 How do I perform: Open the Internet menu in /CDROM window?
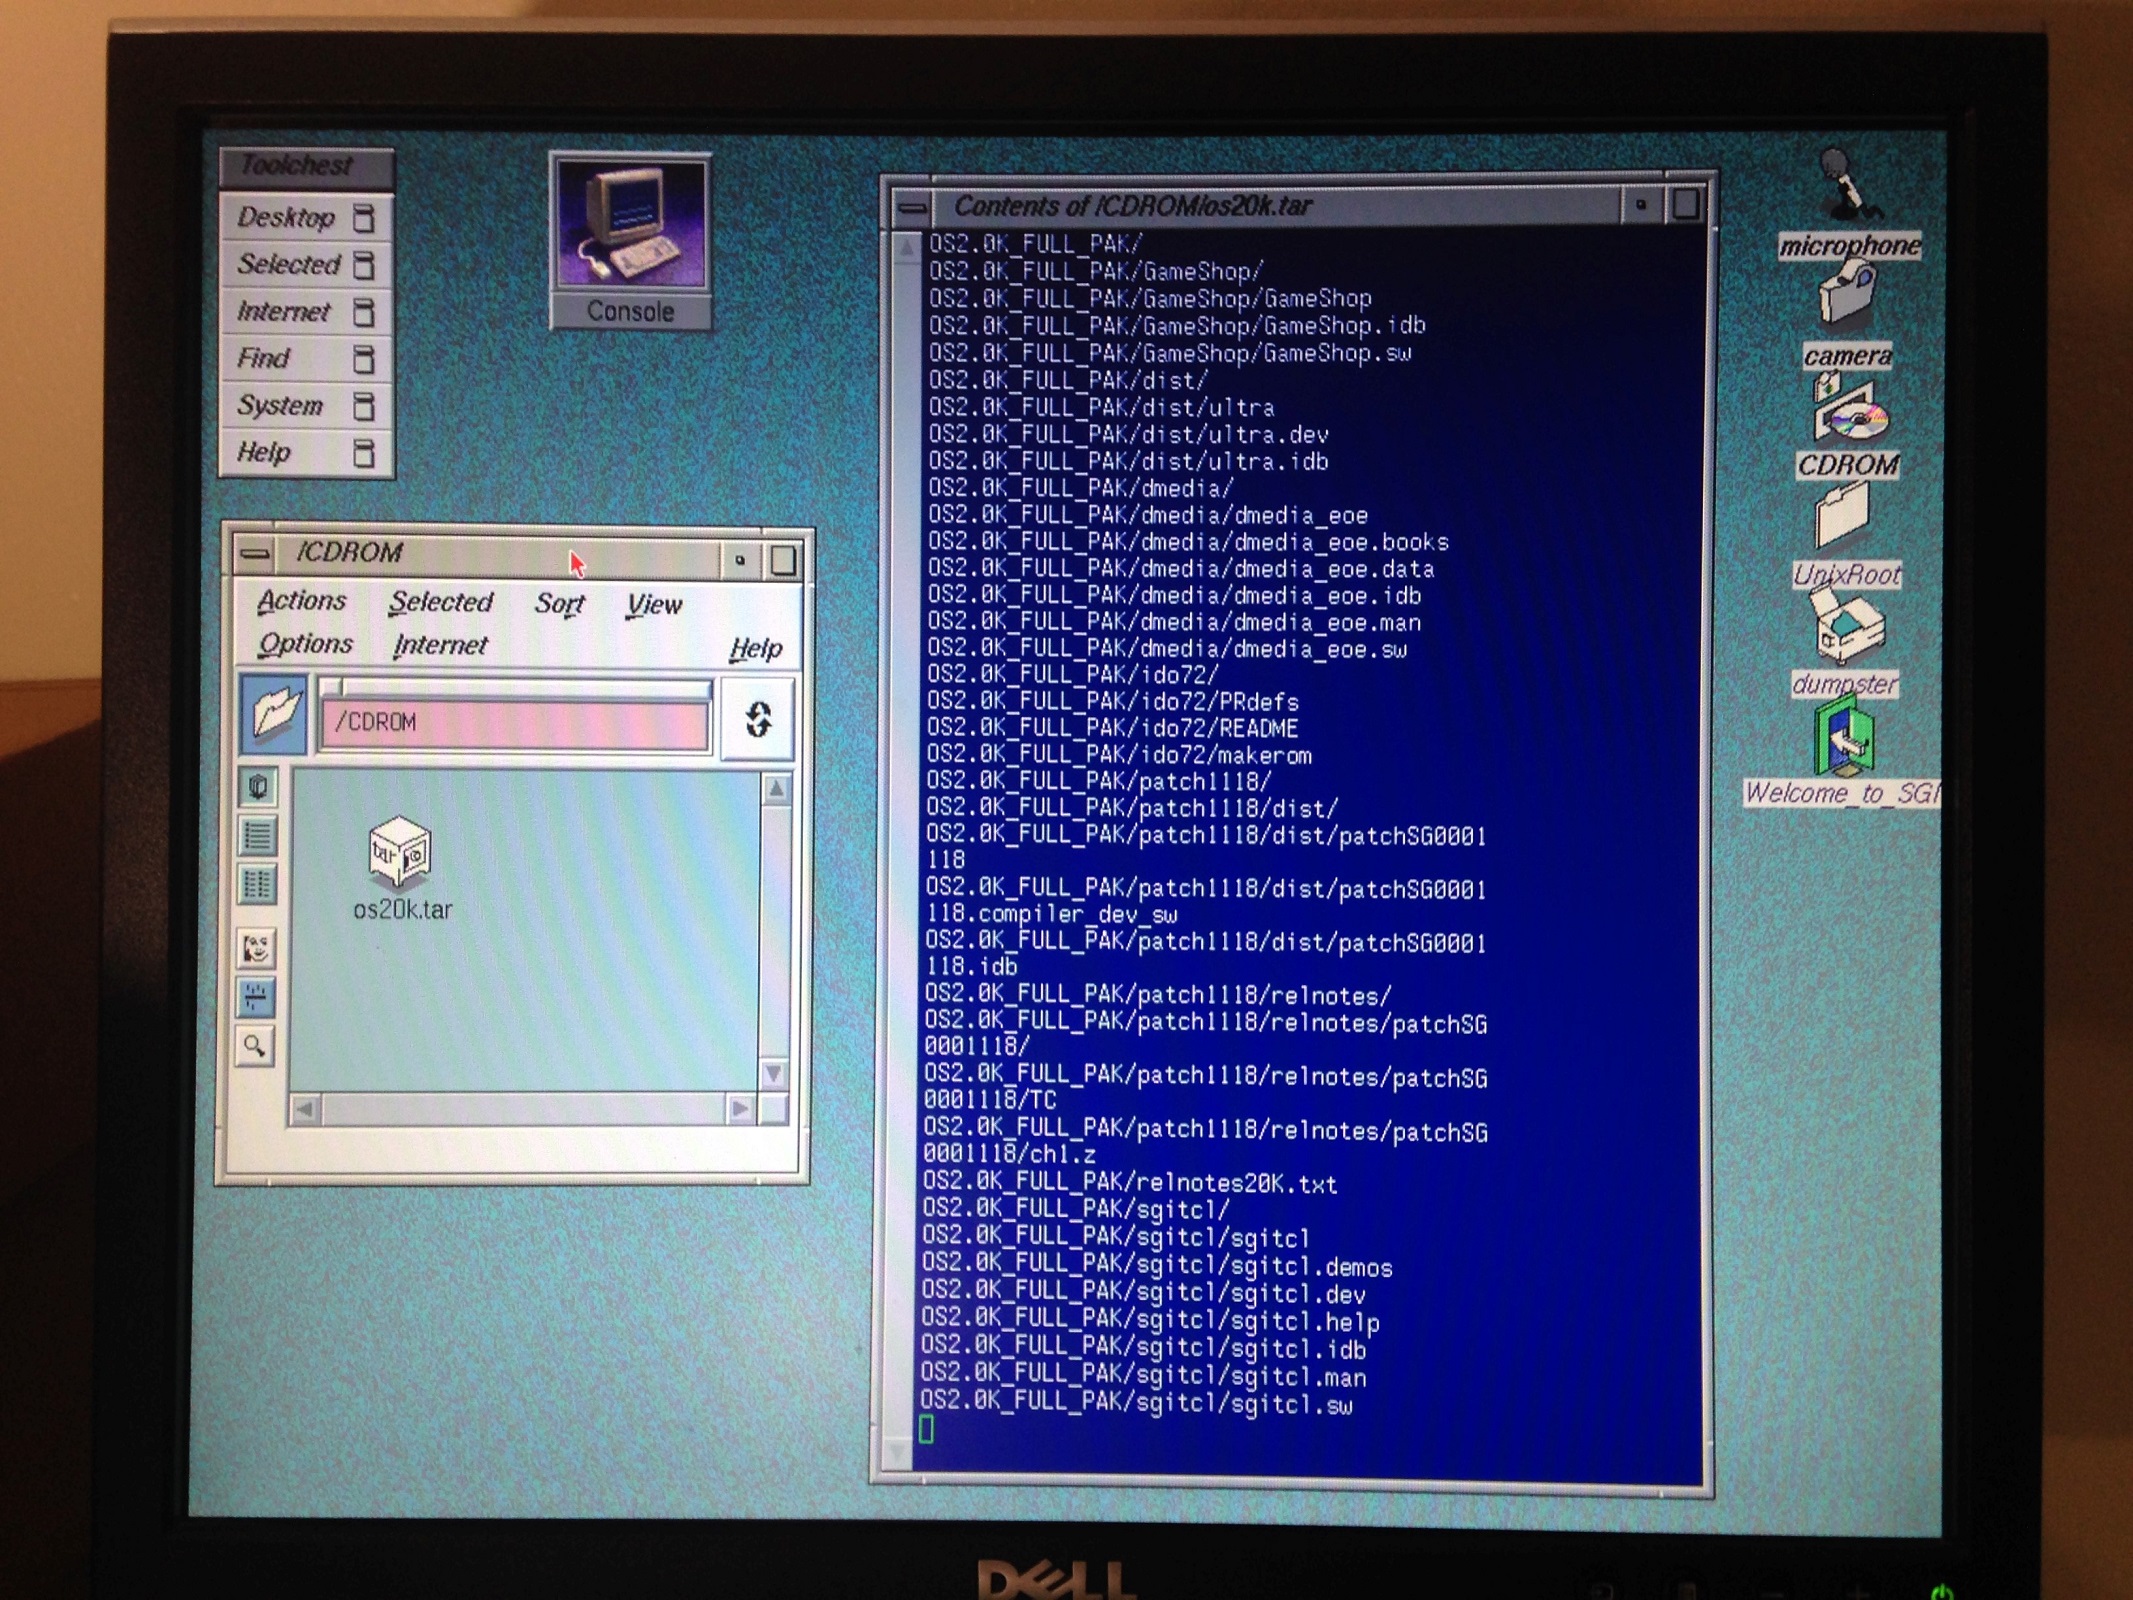pos(440,646)
